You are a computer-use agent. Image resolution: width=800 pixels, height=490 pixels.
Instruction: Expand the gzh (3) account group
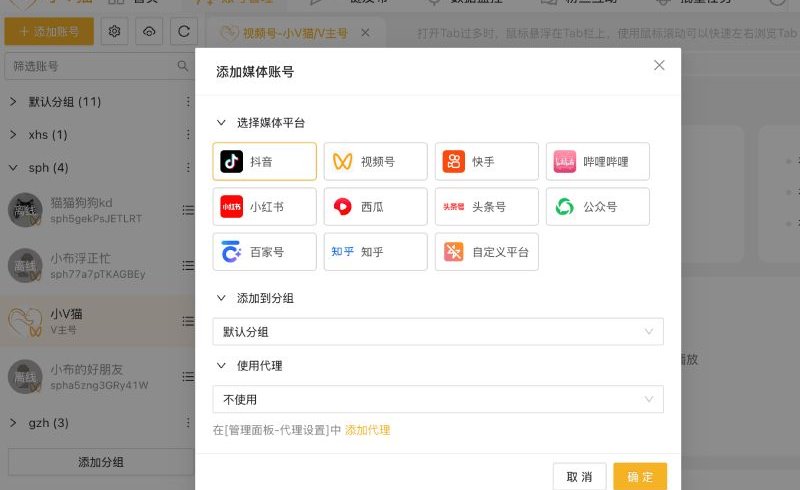13,423
